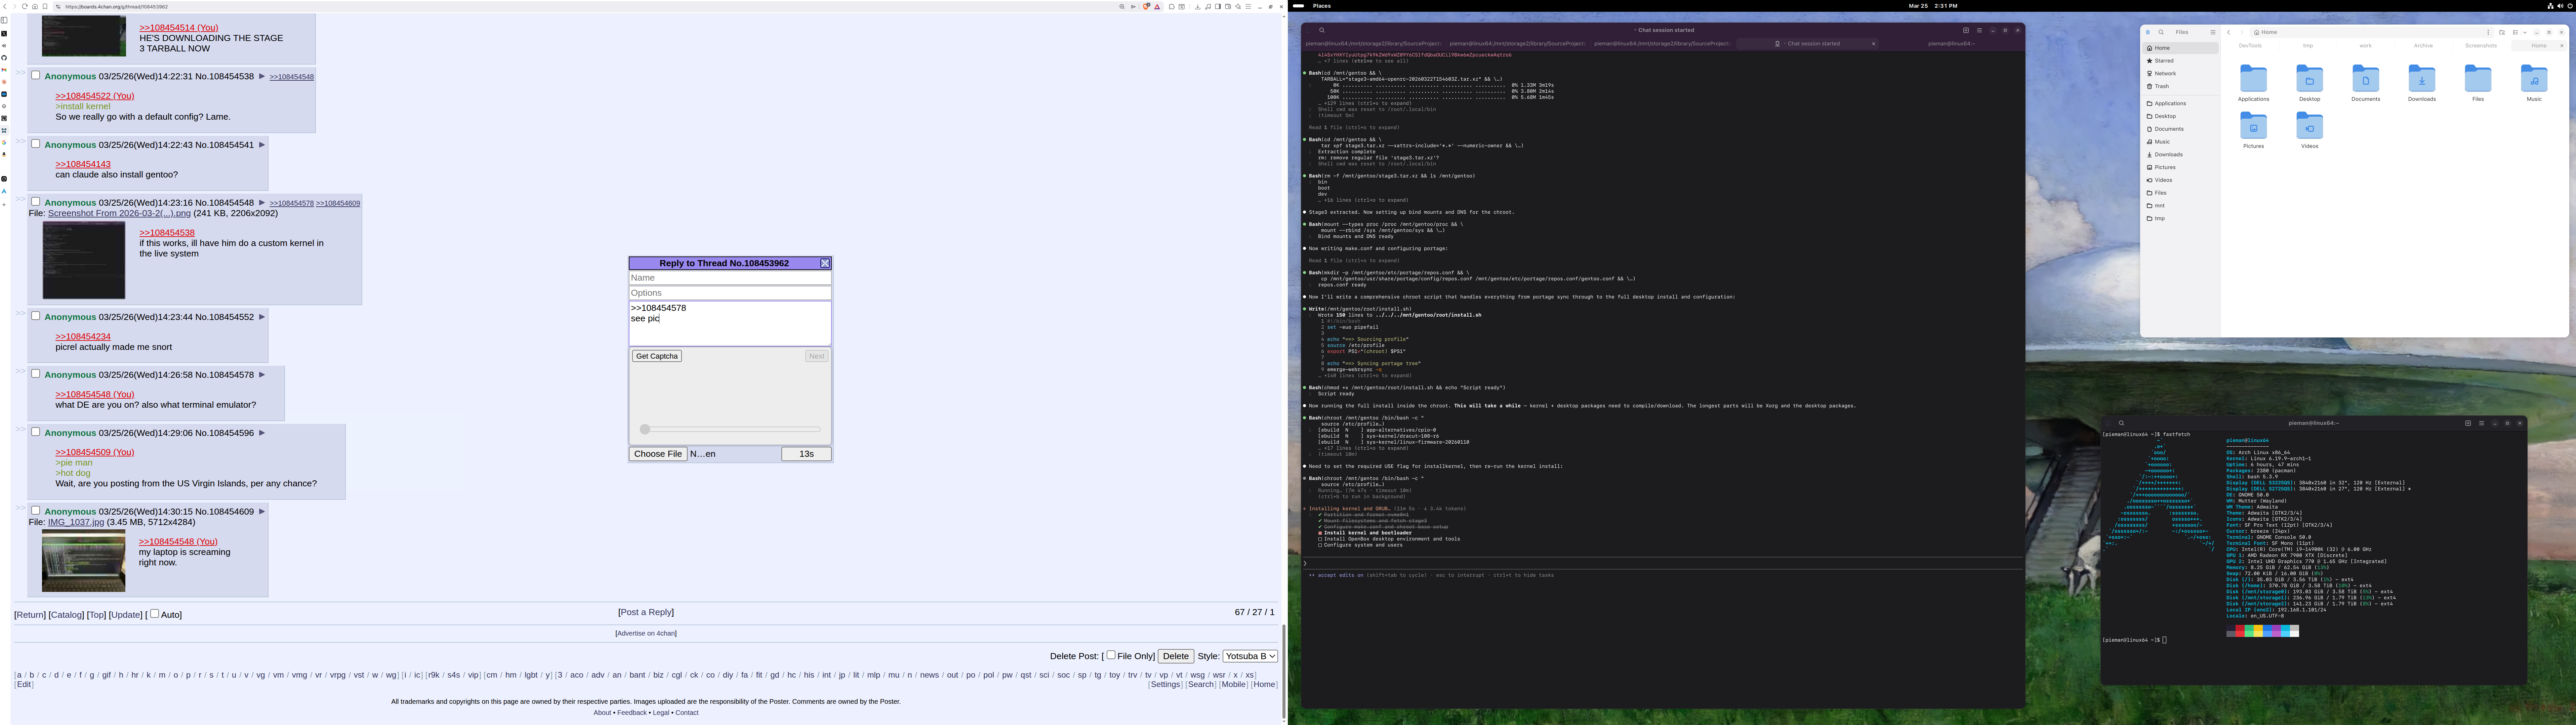Expand view options chevron in Files
The image size is (2576, 725).
point(2525,32)
